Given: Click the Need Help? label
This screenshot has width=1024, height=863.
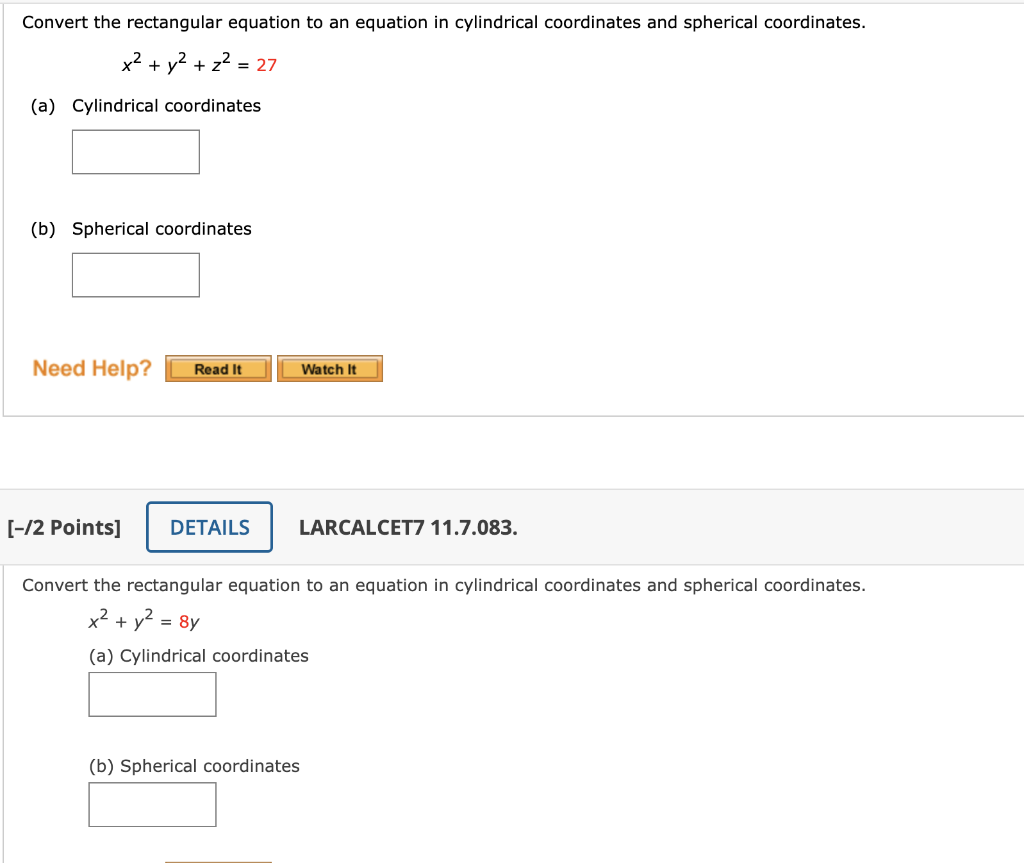Looking at the screenshot, I should 91,368.
